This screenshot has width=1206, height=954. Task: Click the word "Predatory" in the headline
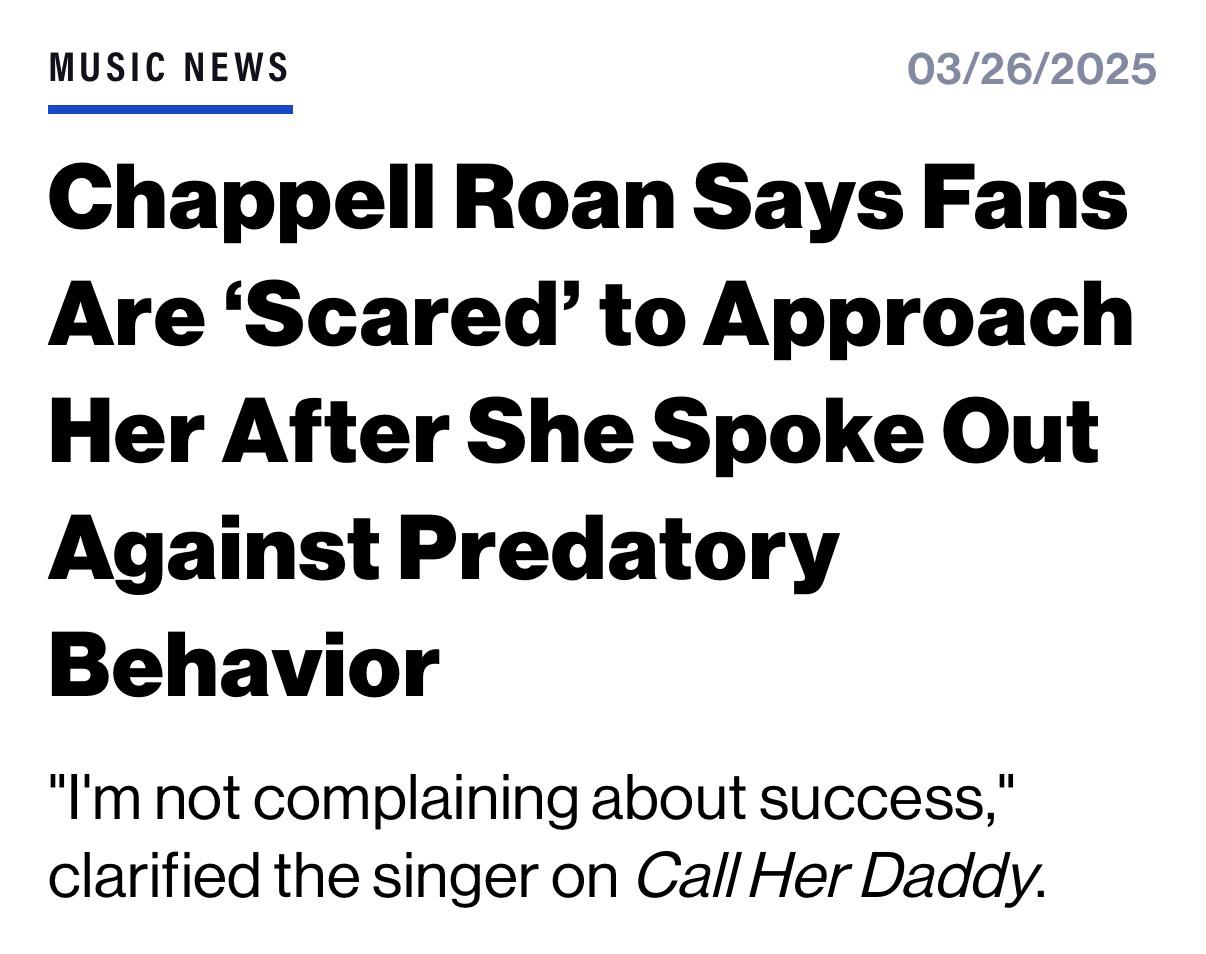coord(618,549)
